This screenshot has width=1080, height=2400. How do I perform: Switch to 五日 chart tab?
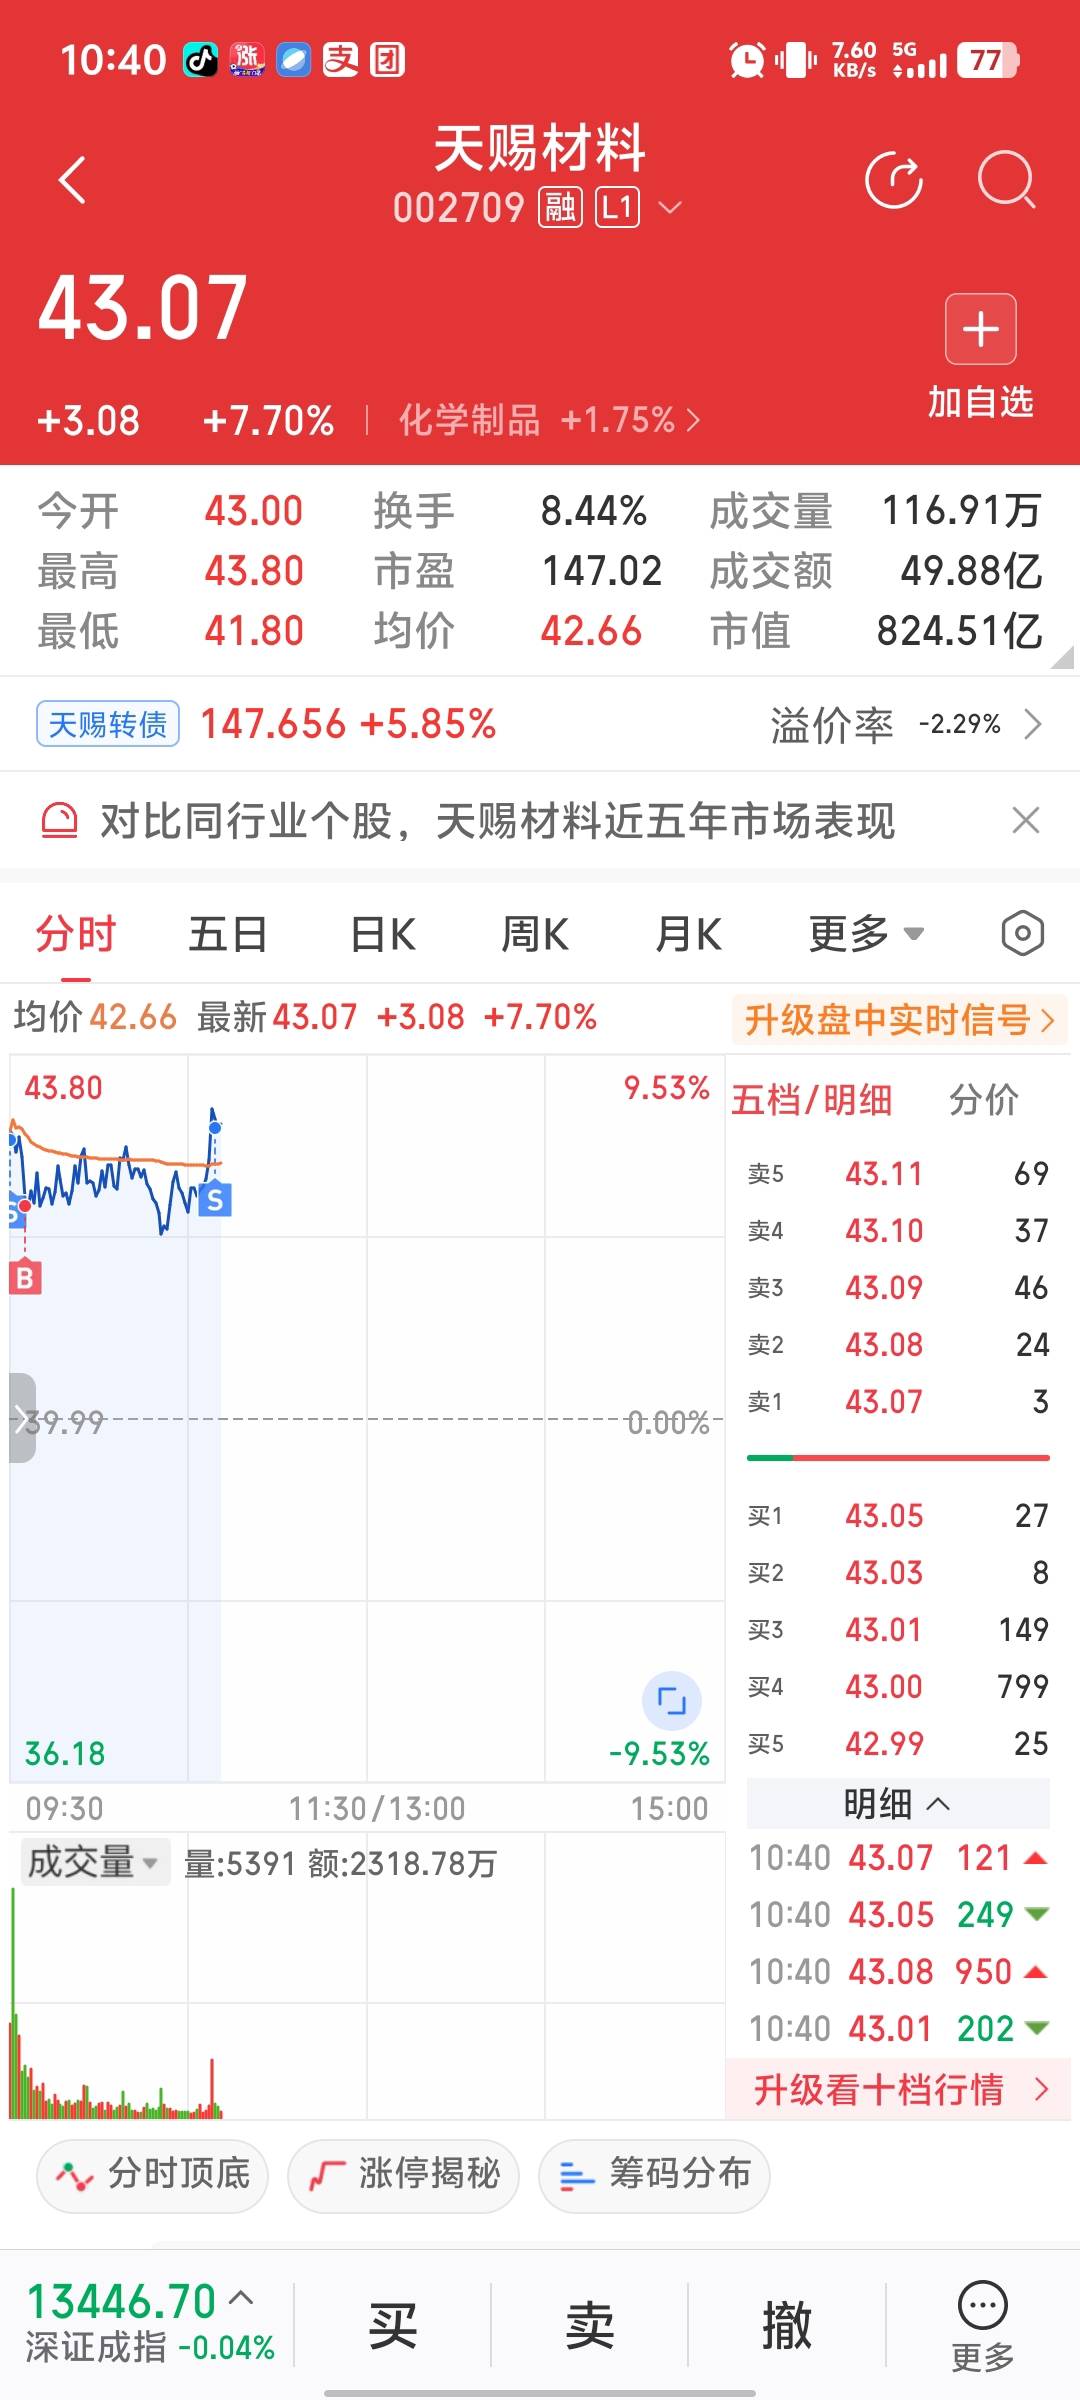[228, 935]
